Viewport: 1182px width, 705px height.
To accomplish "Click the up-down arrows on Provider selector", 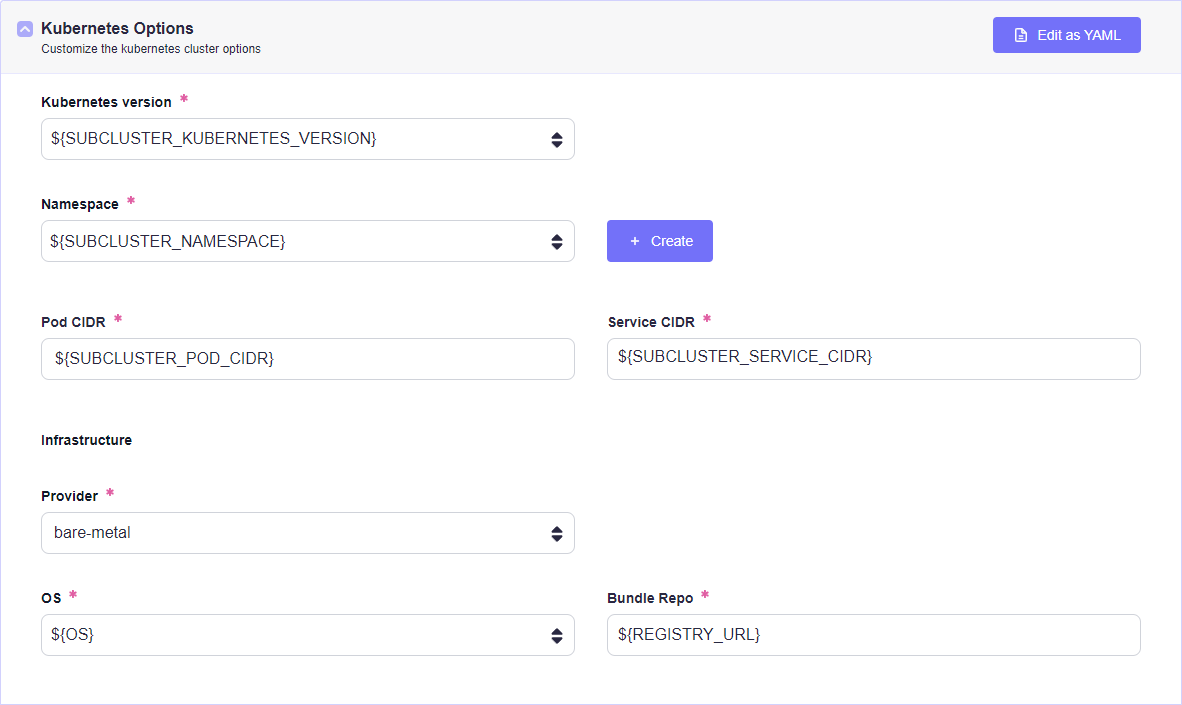I will (557, 533).
